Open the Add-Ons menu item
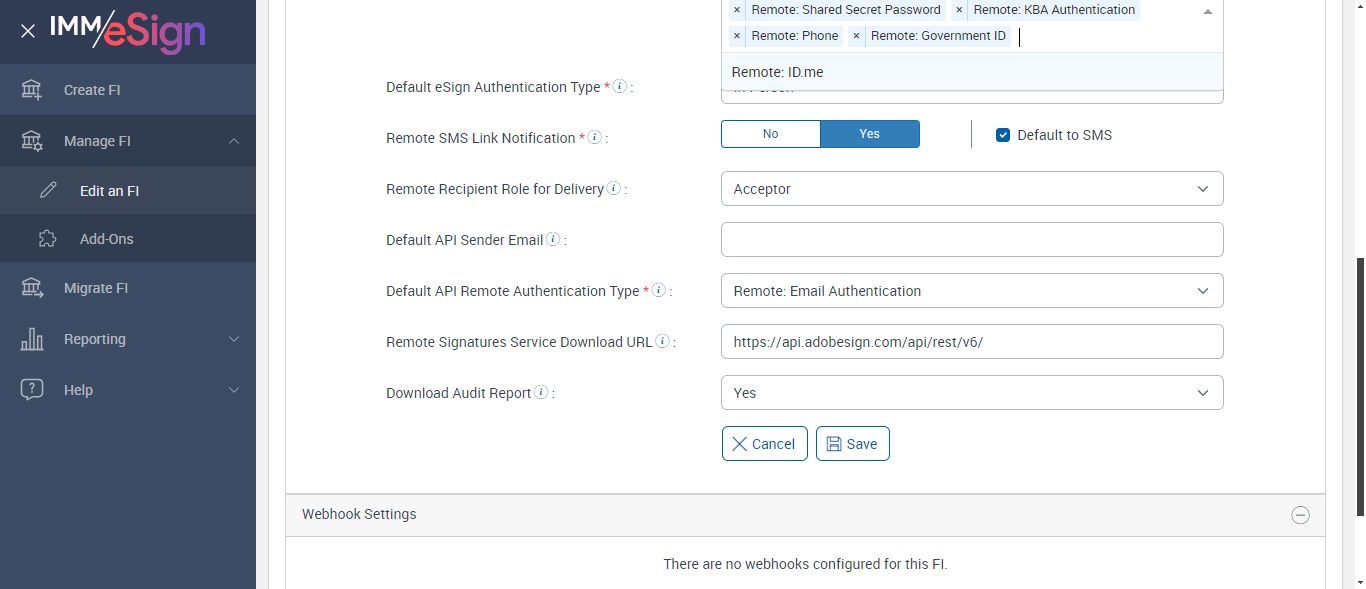This screenshot has height=589, width=1366. [x=107, y=239]
